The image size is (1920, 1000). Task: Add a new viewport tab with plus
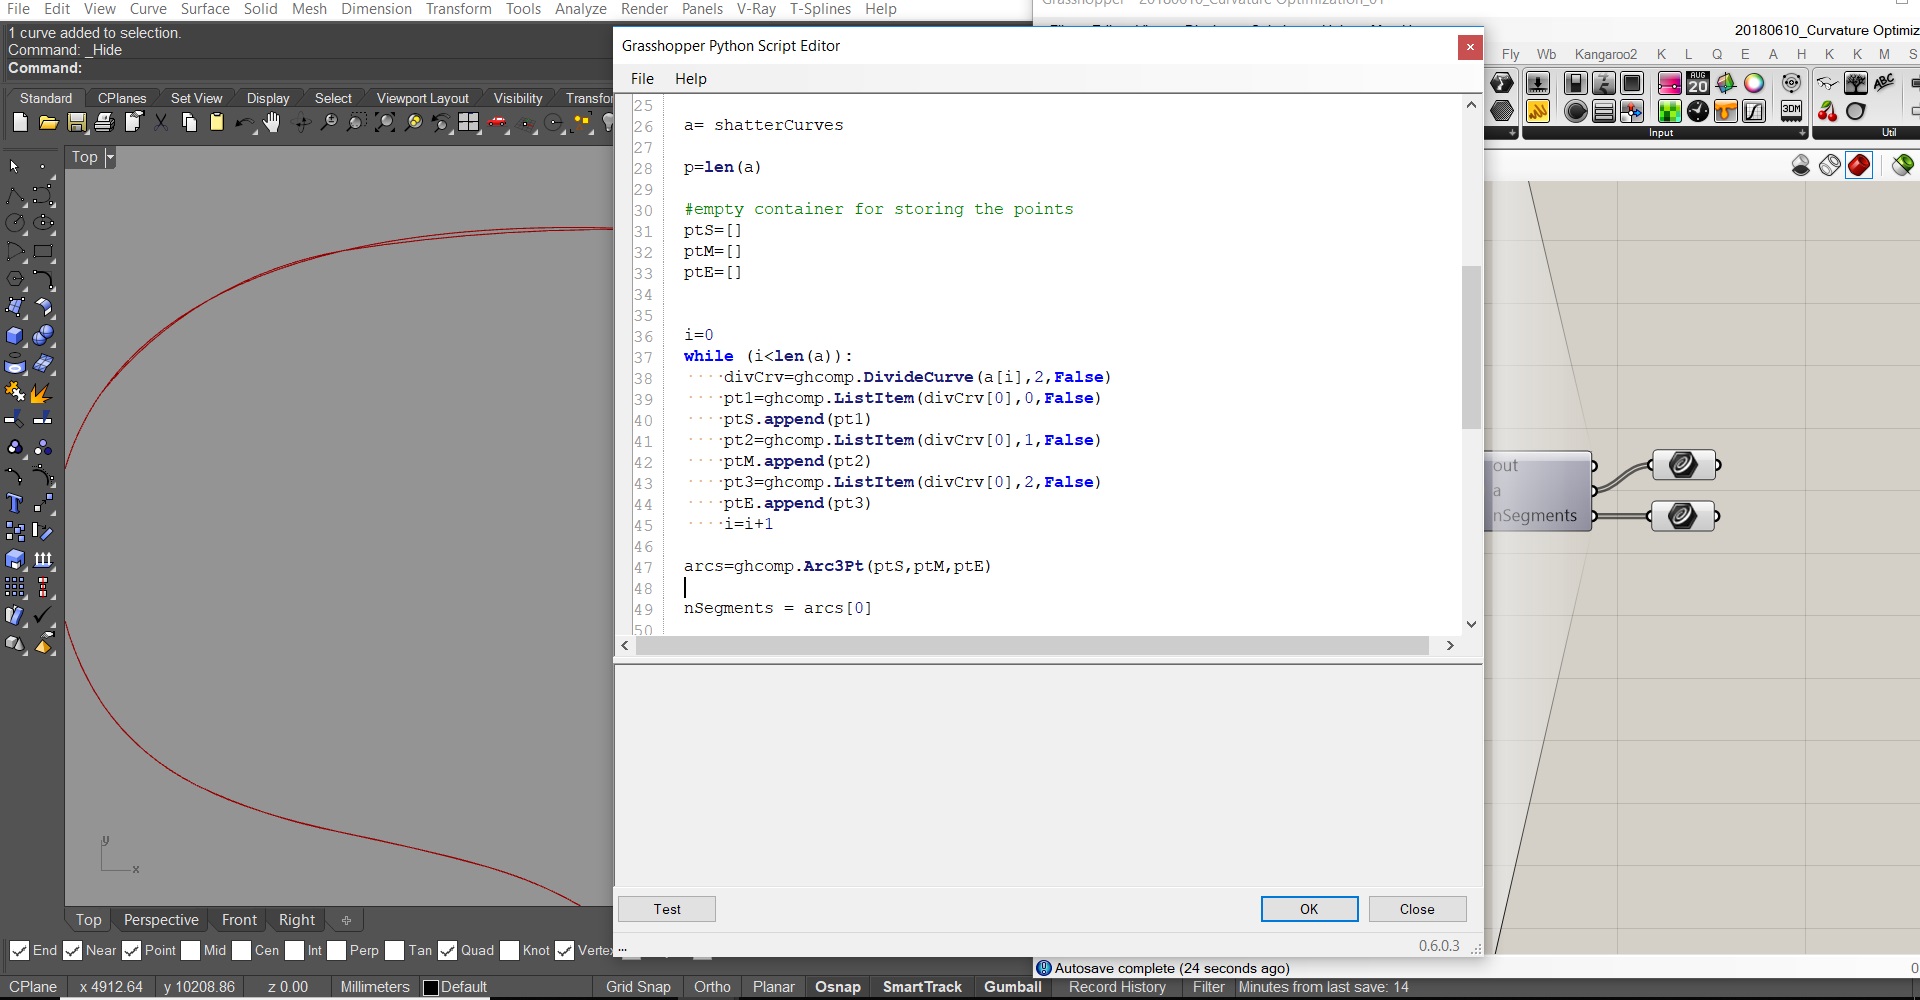pos(346,920)
